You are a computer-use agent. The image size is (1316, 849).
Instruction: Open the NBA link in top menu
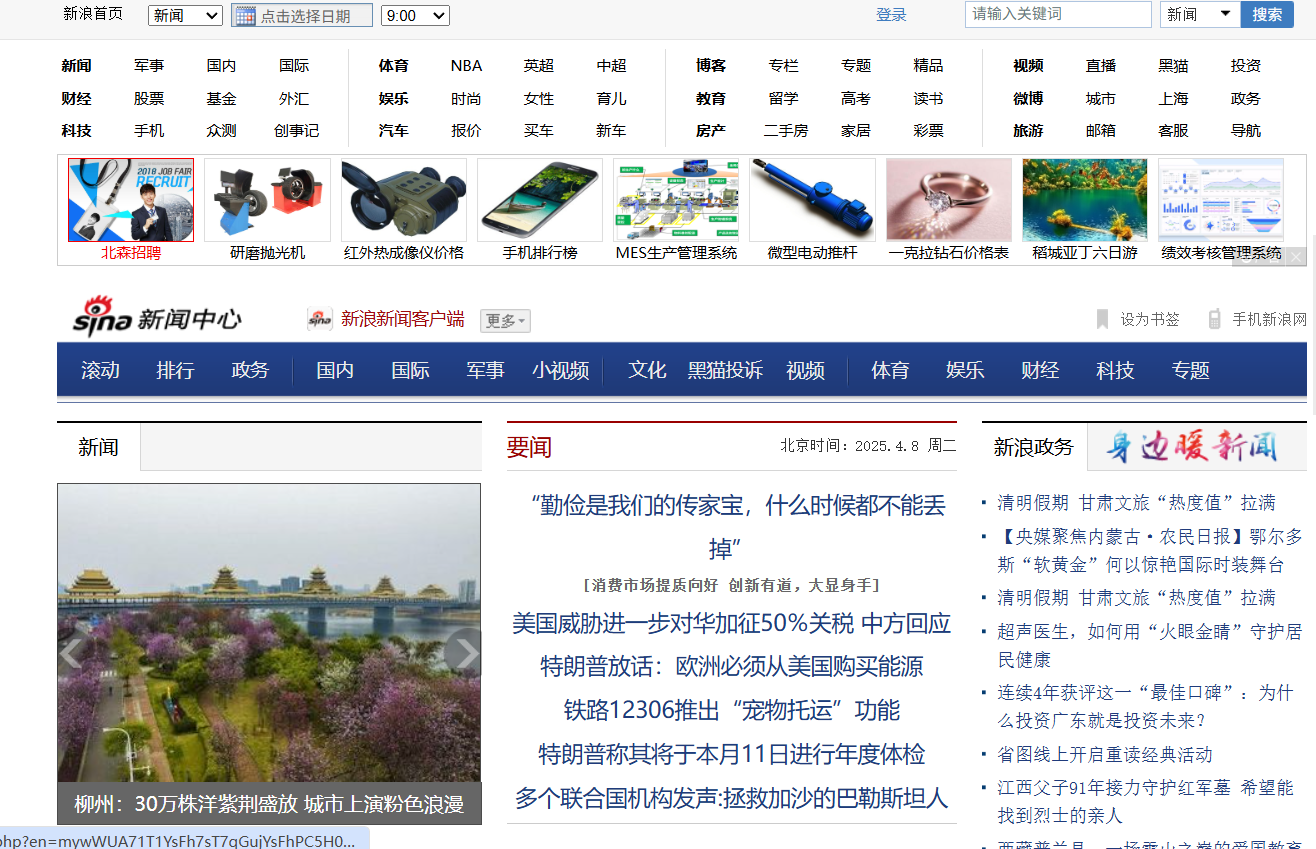[466, 65]
